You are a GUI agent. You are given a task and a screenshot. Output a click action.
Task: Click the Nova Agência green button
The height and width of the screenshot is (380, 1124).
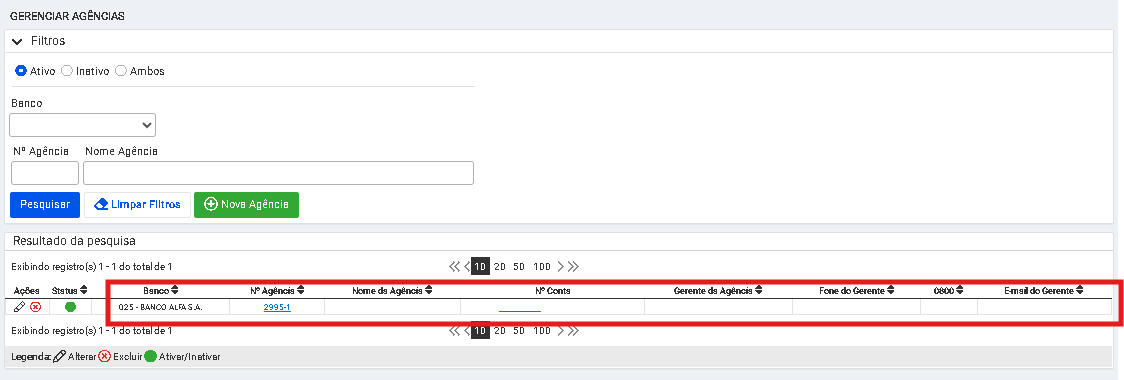[247, 204]
